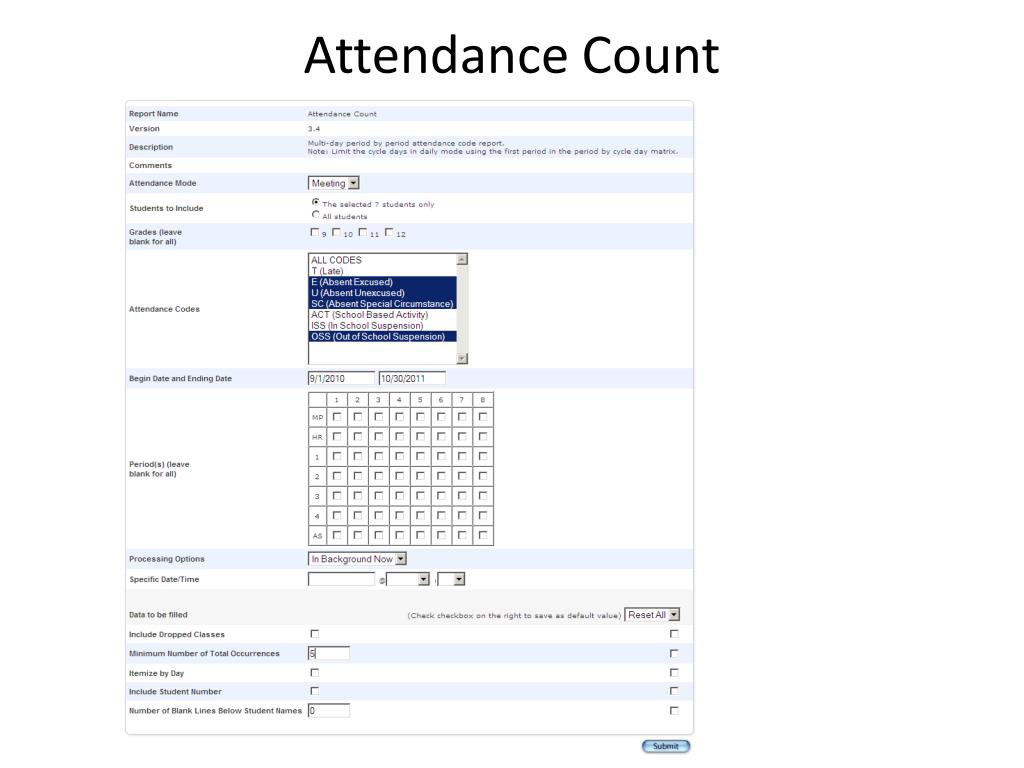Viewport: 1024px width, 768px height.
Task: Check AS period for cycle day 8
Action: (x=483, y=535)
